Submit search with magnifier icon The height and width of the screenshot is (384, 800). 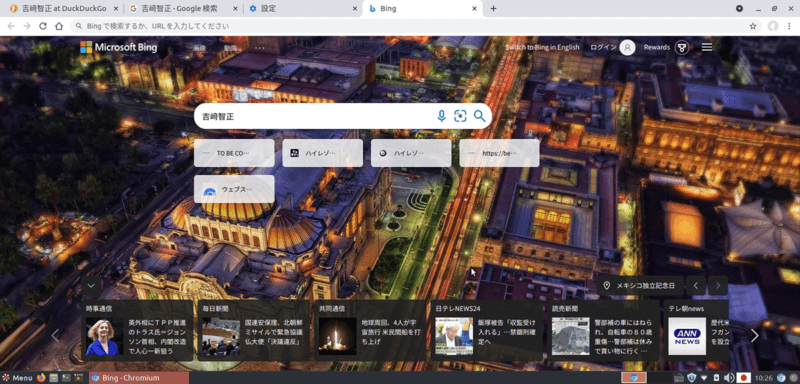[x=479, y=116]
